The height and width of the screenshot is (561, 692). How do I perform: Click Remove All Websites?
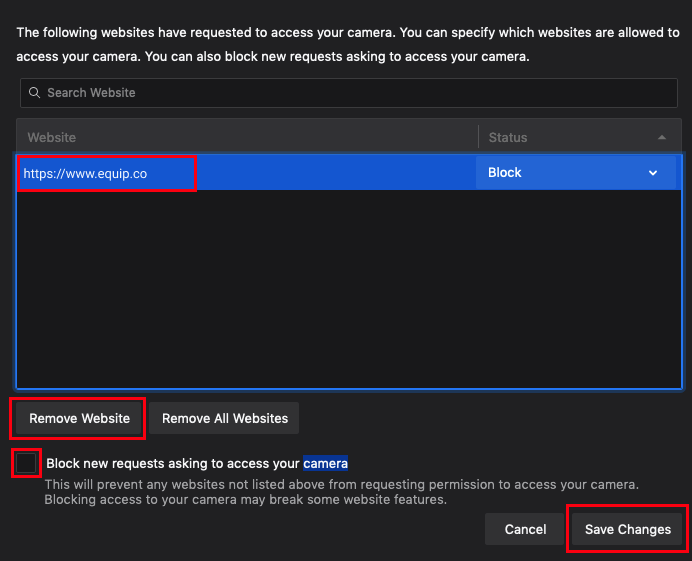(225, 418)
